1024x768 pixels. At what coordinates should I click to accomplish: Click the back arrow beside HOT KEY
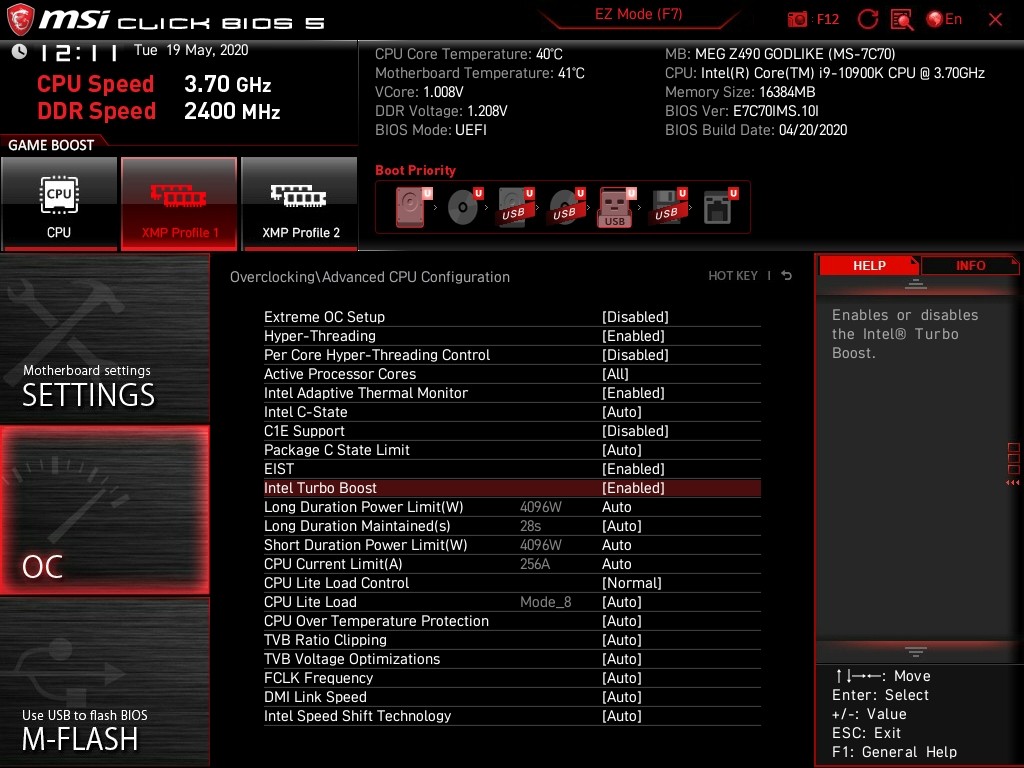[x=787, y=276]
